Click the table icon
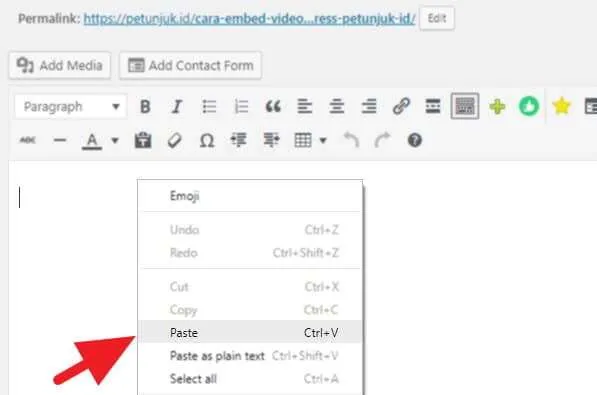Image resolution: width=597 pixels, height=395 pixels. (x=303, y=140)
